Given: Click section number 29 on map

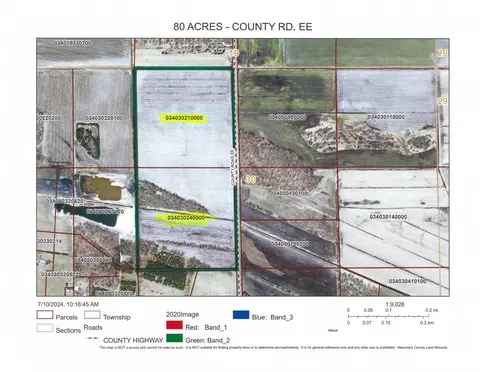Looking at the screenshot, I should click(442, 101).
